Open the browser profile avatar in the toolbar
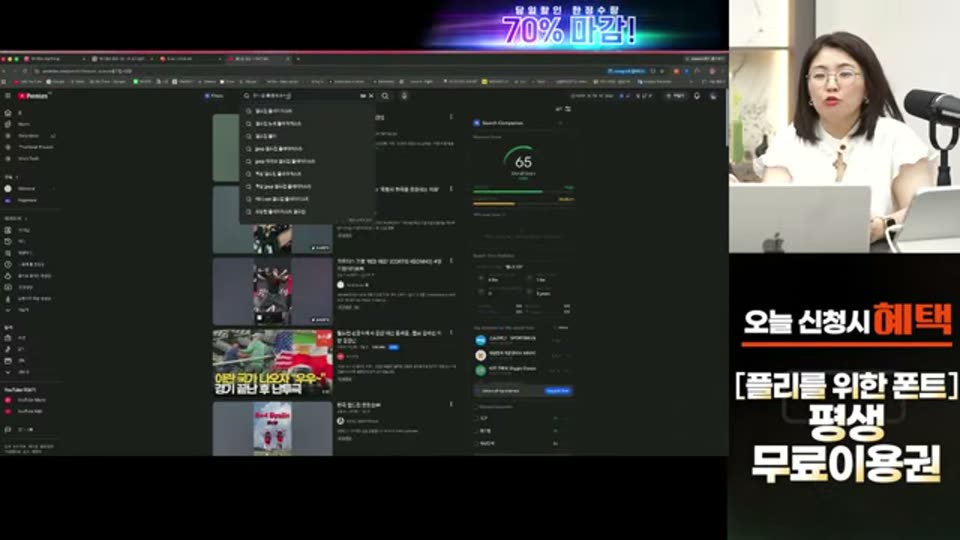The height and width of the screenshot is (540, 960). point(712,72)
